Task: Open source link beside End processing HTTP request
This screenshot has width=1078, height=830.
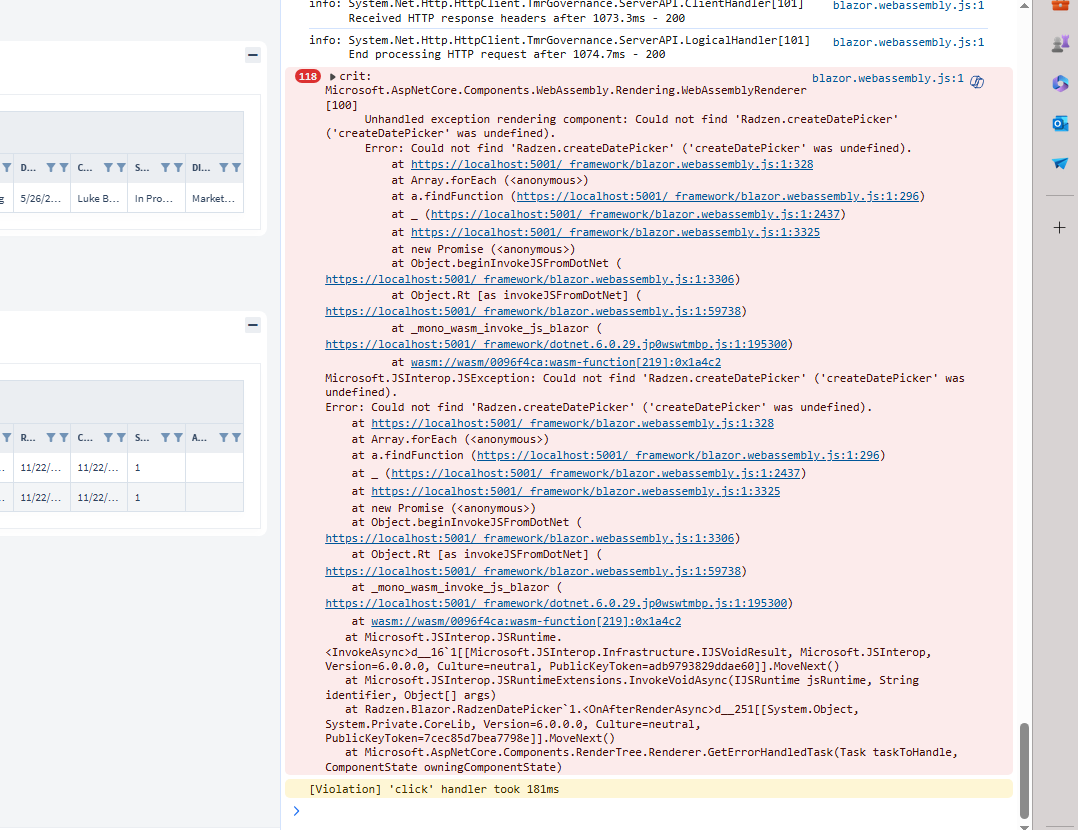Action: tap(908, 42)
